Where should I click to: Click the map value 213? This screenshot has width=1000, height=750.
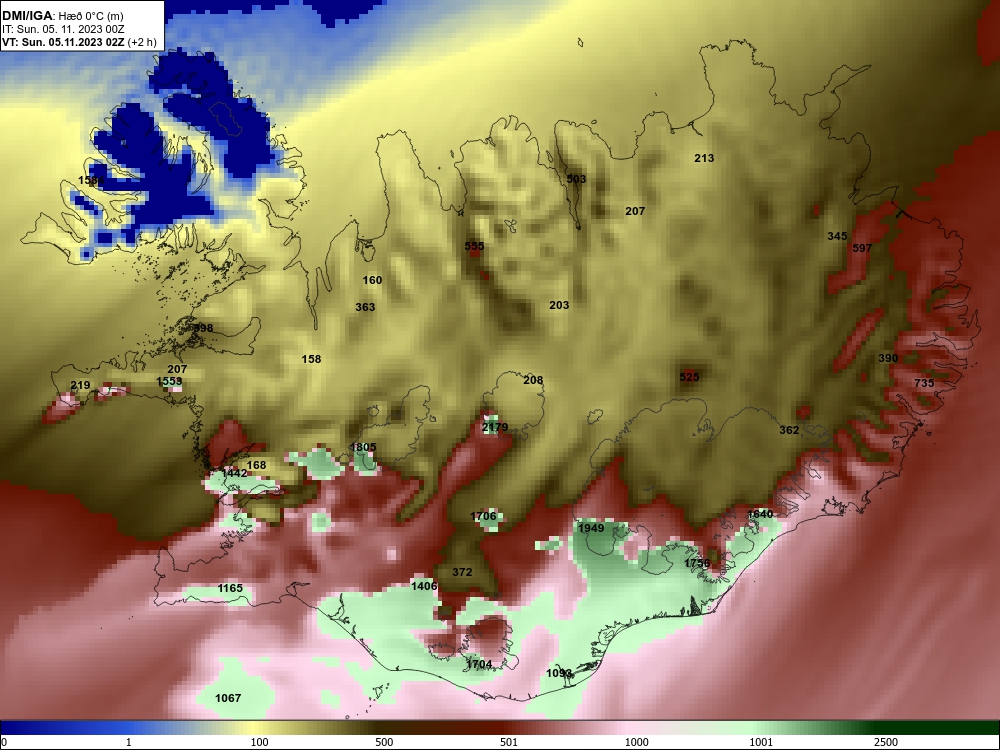point(704,158)
